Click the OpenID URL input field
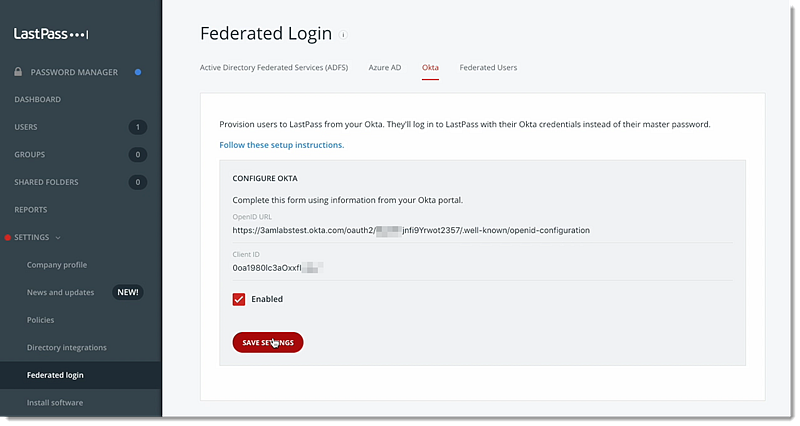Viewport: 800px width, 426px height. point(482,230)
